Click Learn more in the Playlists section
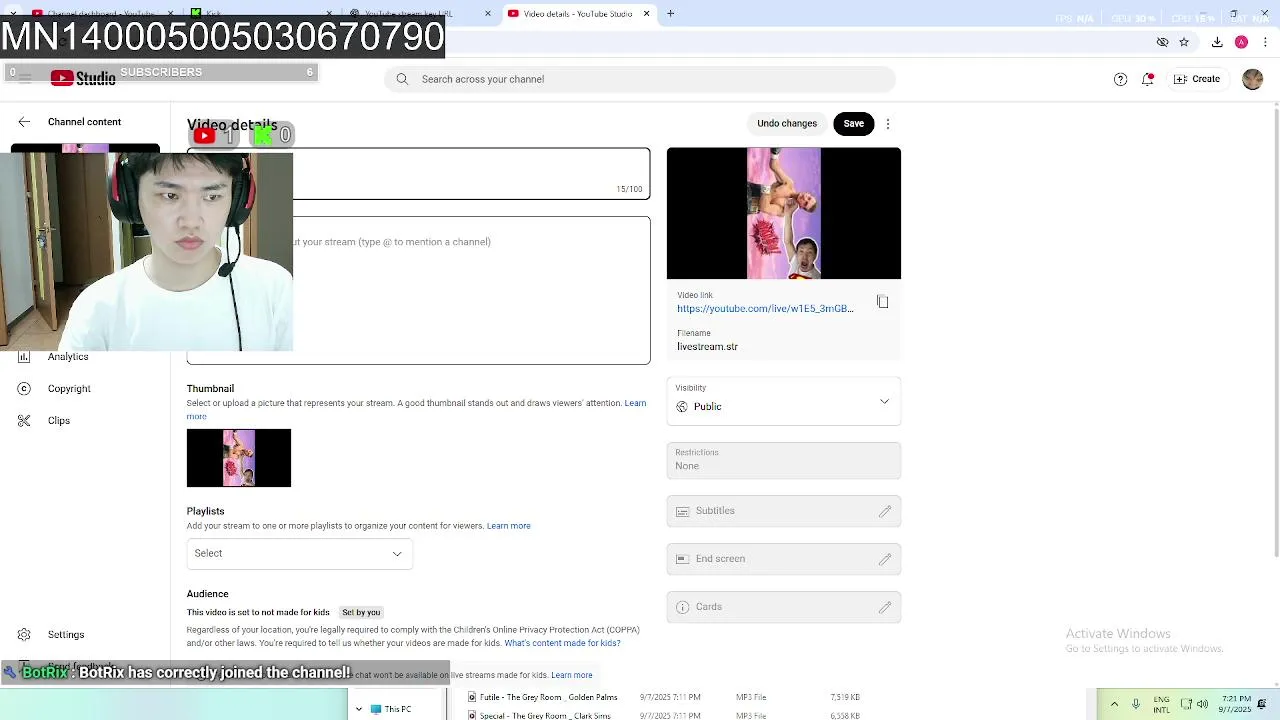 (508, 526)
